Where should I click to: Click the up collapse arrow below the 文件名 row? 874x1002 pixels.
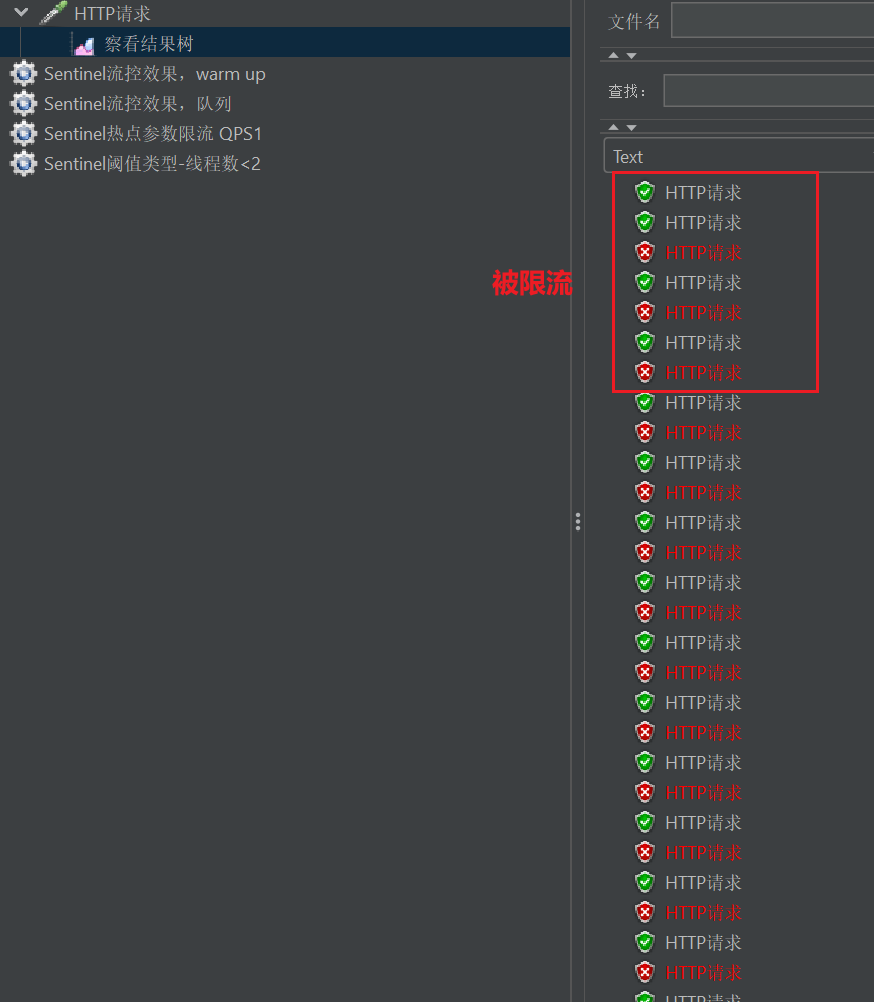[613, 56]
